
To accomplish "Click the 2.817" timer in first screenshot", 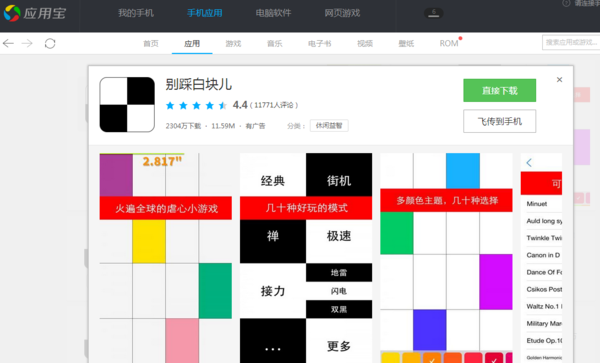I will point(162,161).
